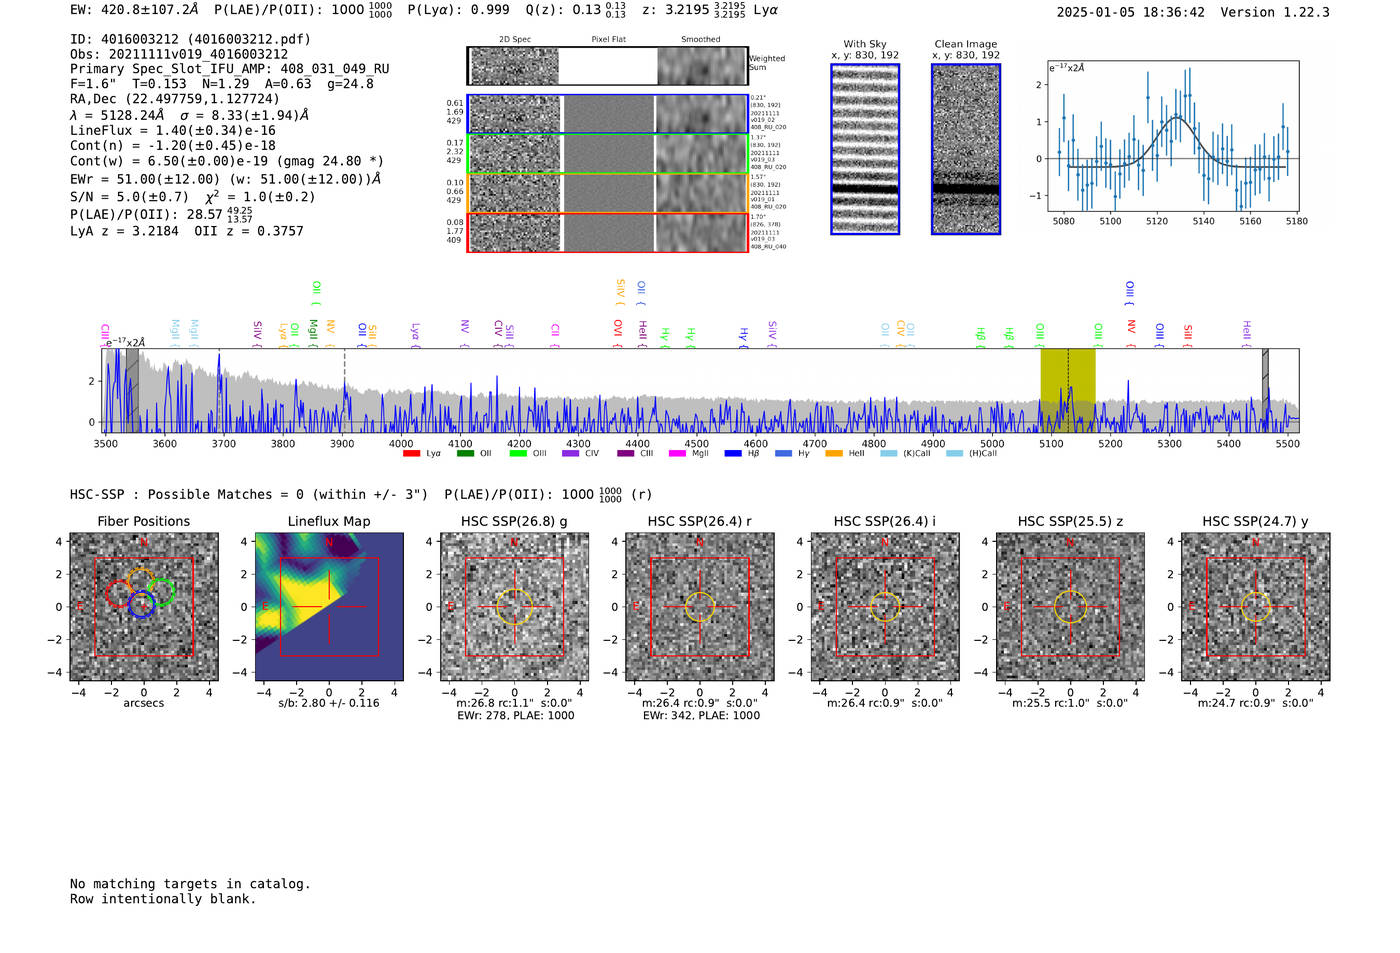Click the orange circle in the g-band cutout
Screen dimensions: 1400x953
[x=515, y=607]
